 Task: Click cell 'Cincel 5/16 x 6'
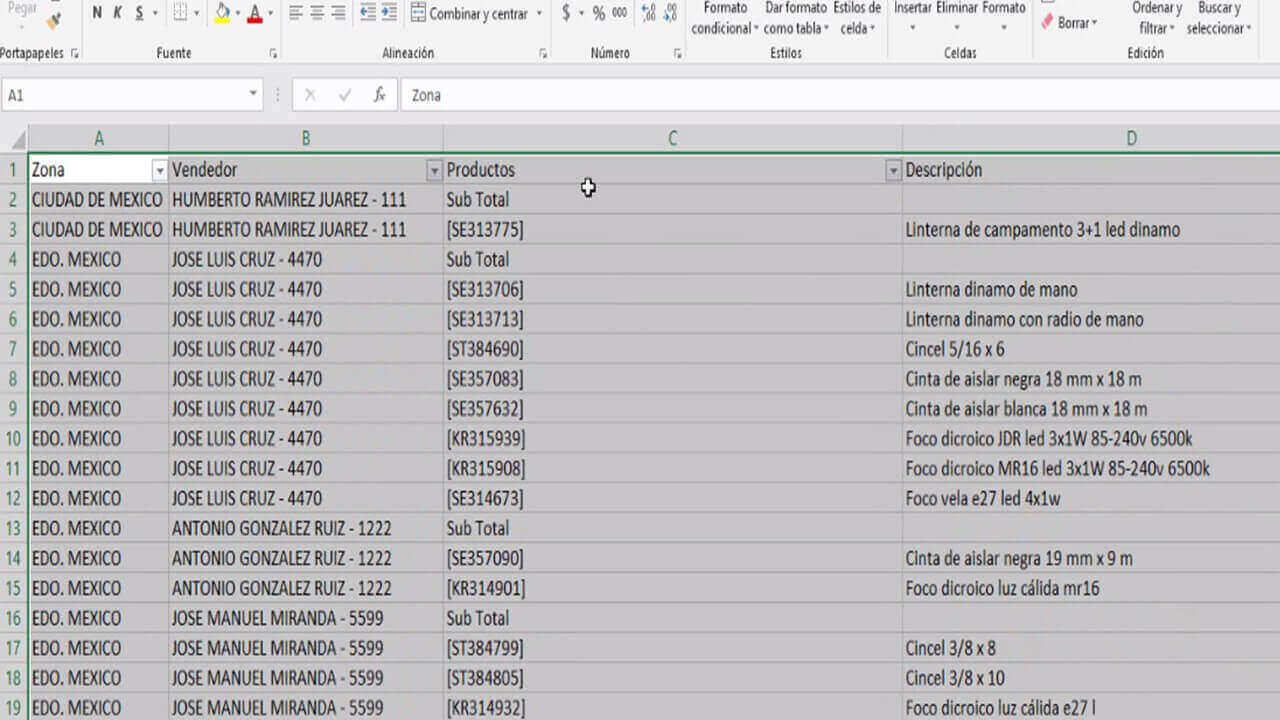(1091, 349)
